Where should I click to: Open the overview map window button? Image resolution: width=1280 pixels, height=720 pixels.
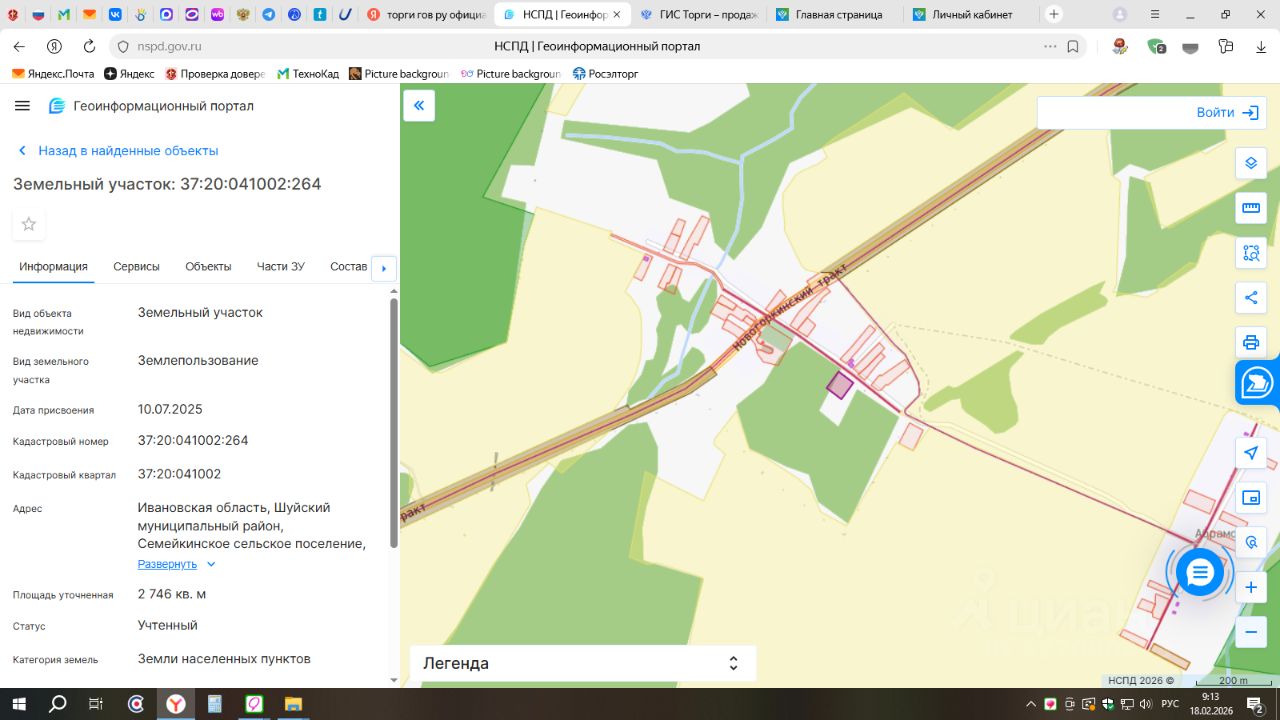coord(1251,498)
